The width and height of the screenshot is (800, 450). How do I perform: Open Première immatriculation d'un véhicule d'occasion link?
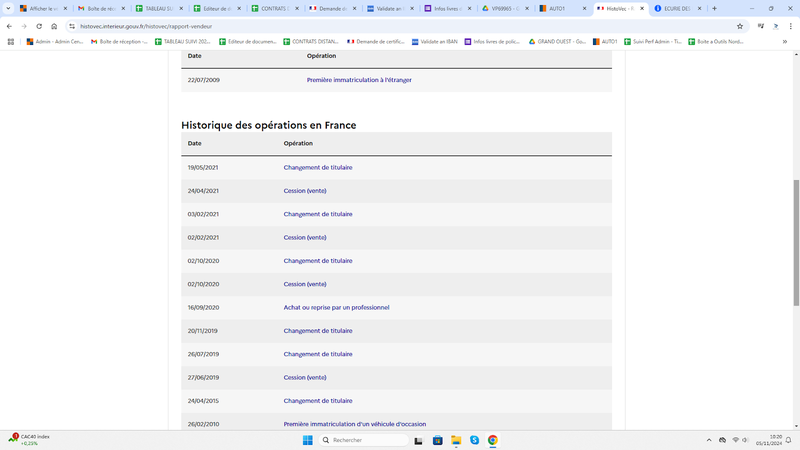coord(355,424)
